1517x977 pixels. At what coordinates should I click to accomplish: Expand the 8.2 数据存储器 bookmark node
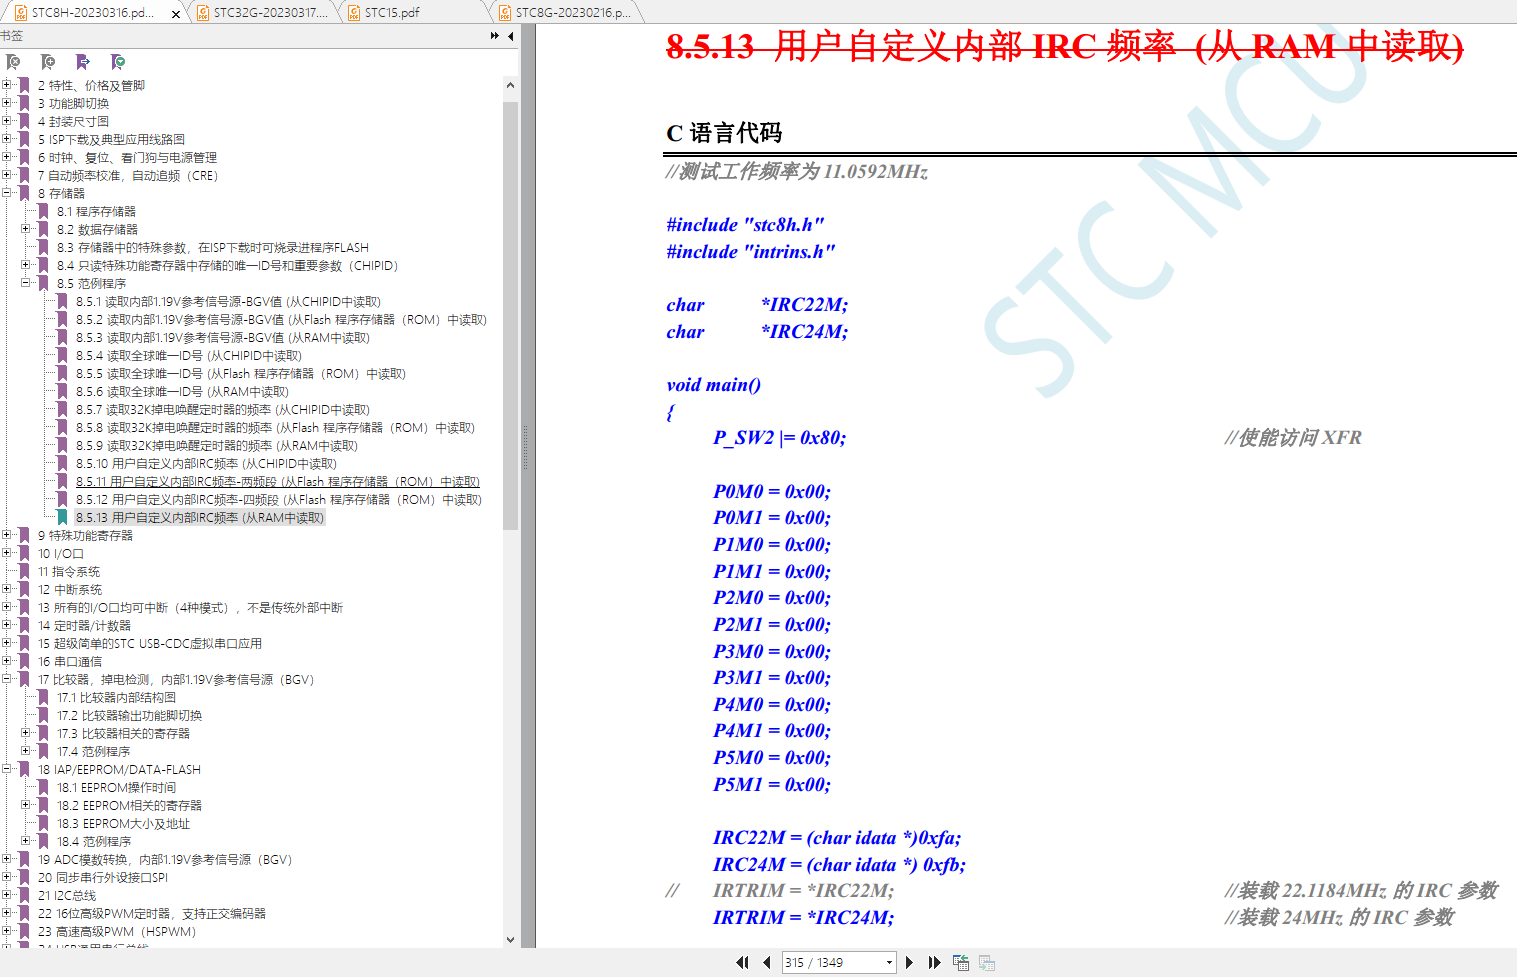coord(26,228)
